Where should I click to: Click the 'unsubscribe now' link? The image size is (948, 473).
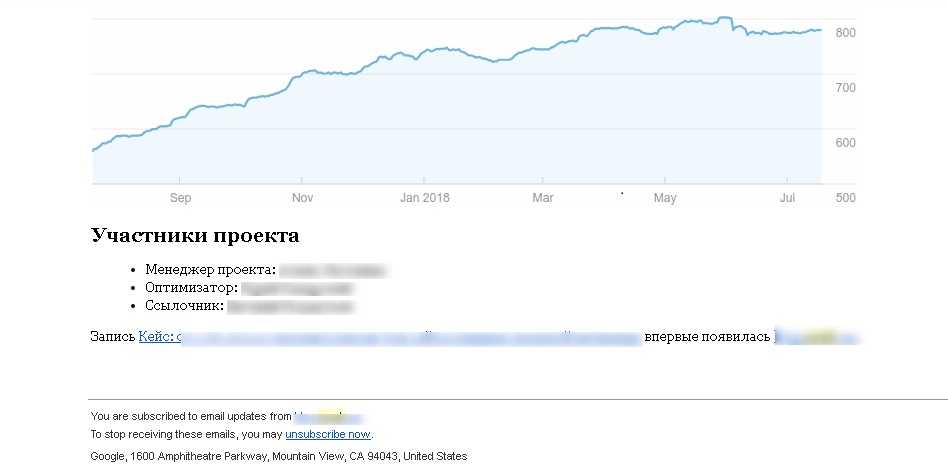[x=328, y=435]
